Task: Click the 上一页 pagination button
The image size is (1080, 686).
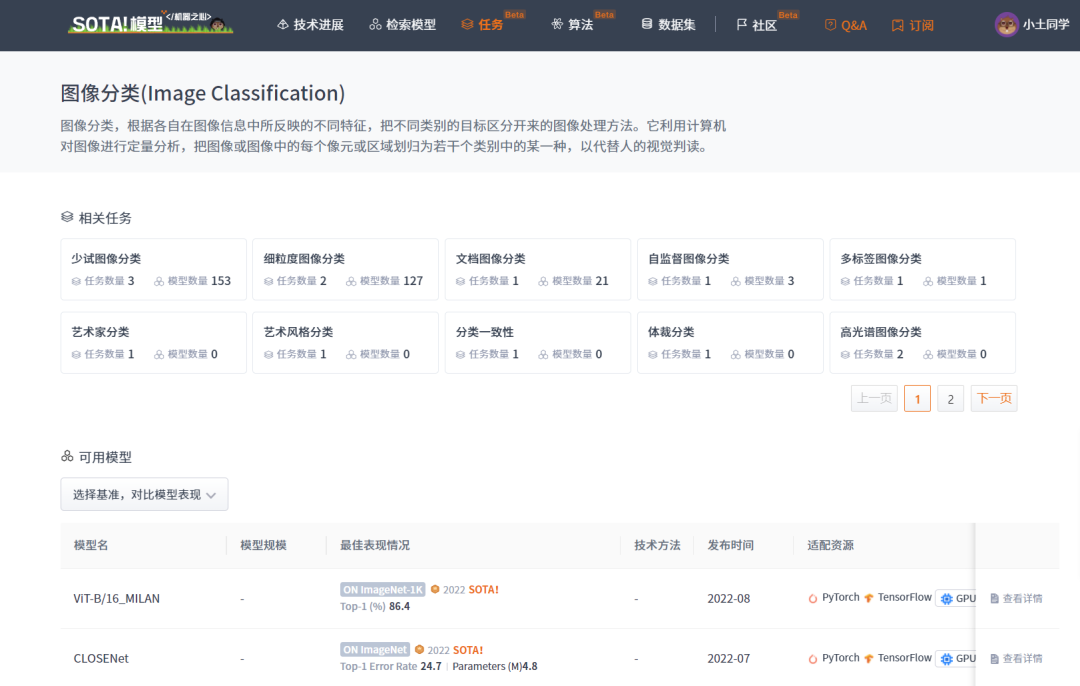Action: click(874, 398)
